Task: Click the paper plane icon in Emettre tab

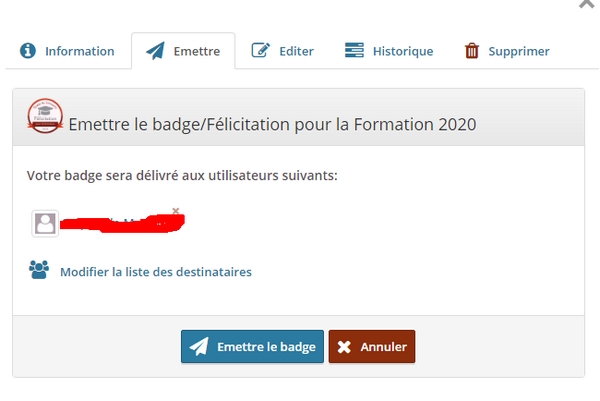Action: 155,51
